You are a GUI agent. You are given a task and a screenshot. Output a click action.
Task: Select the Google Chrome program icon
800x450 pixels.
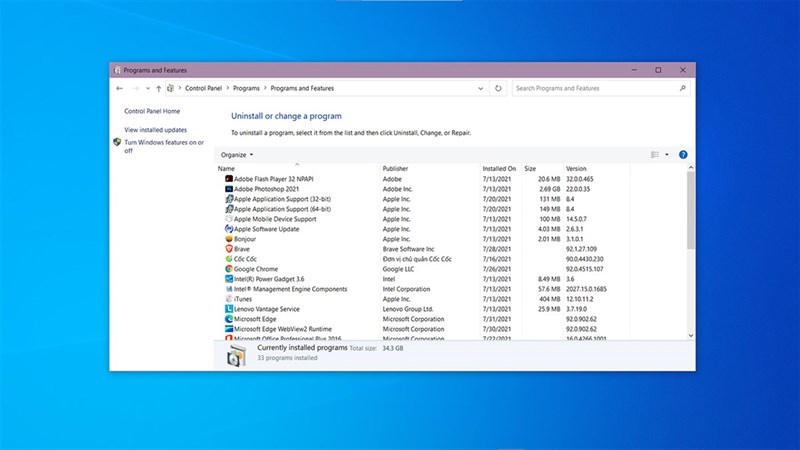(x=229, y=269)
